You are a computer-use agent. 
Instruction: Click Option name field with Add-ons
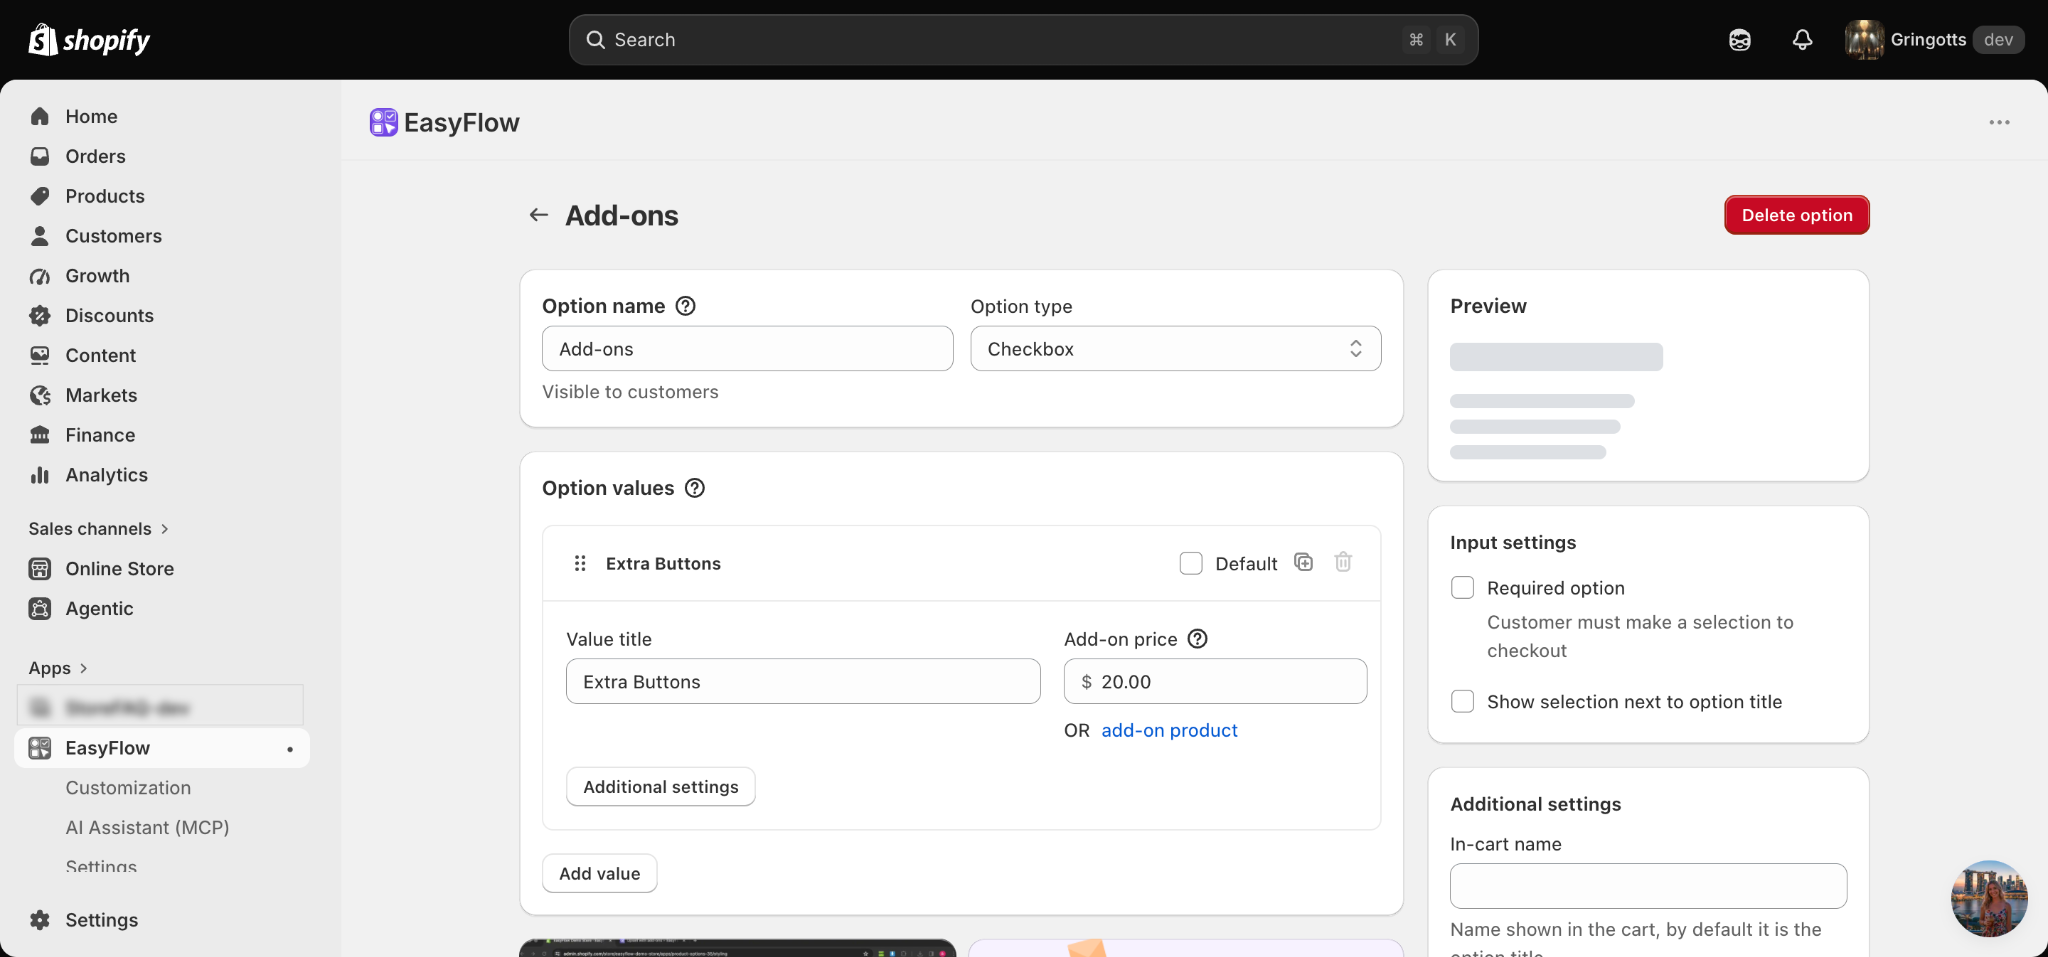point(747,349)
